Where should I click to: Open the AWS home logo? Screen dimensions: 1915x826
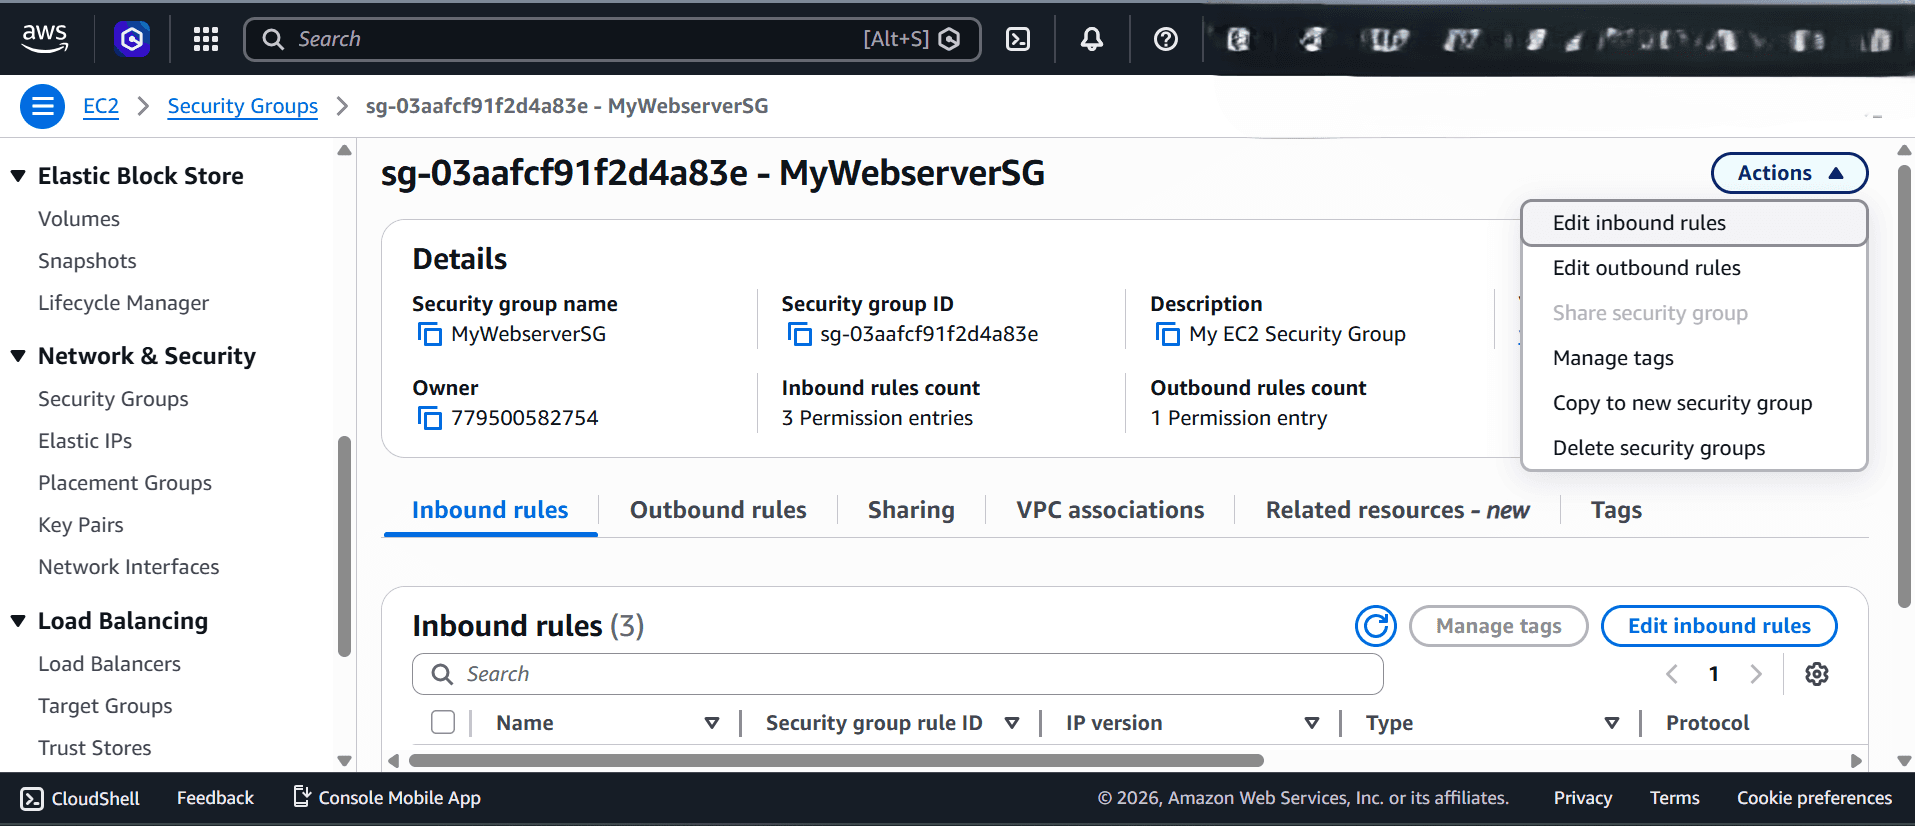[x=45, y=38]
